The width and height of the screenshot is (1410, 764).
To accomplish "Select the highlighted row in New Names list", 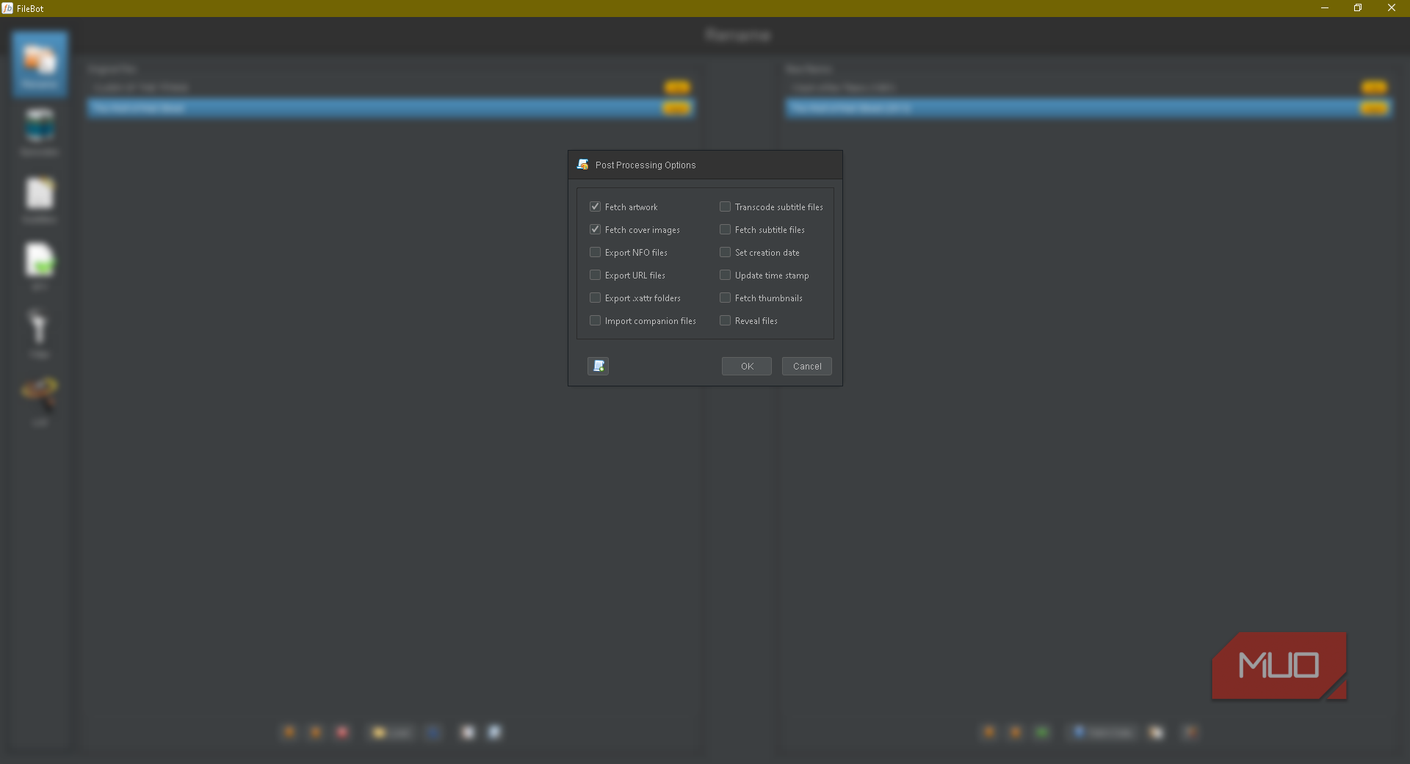I will 1088,108.
